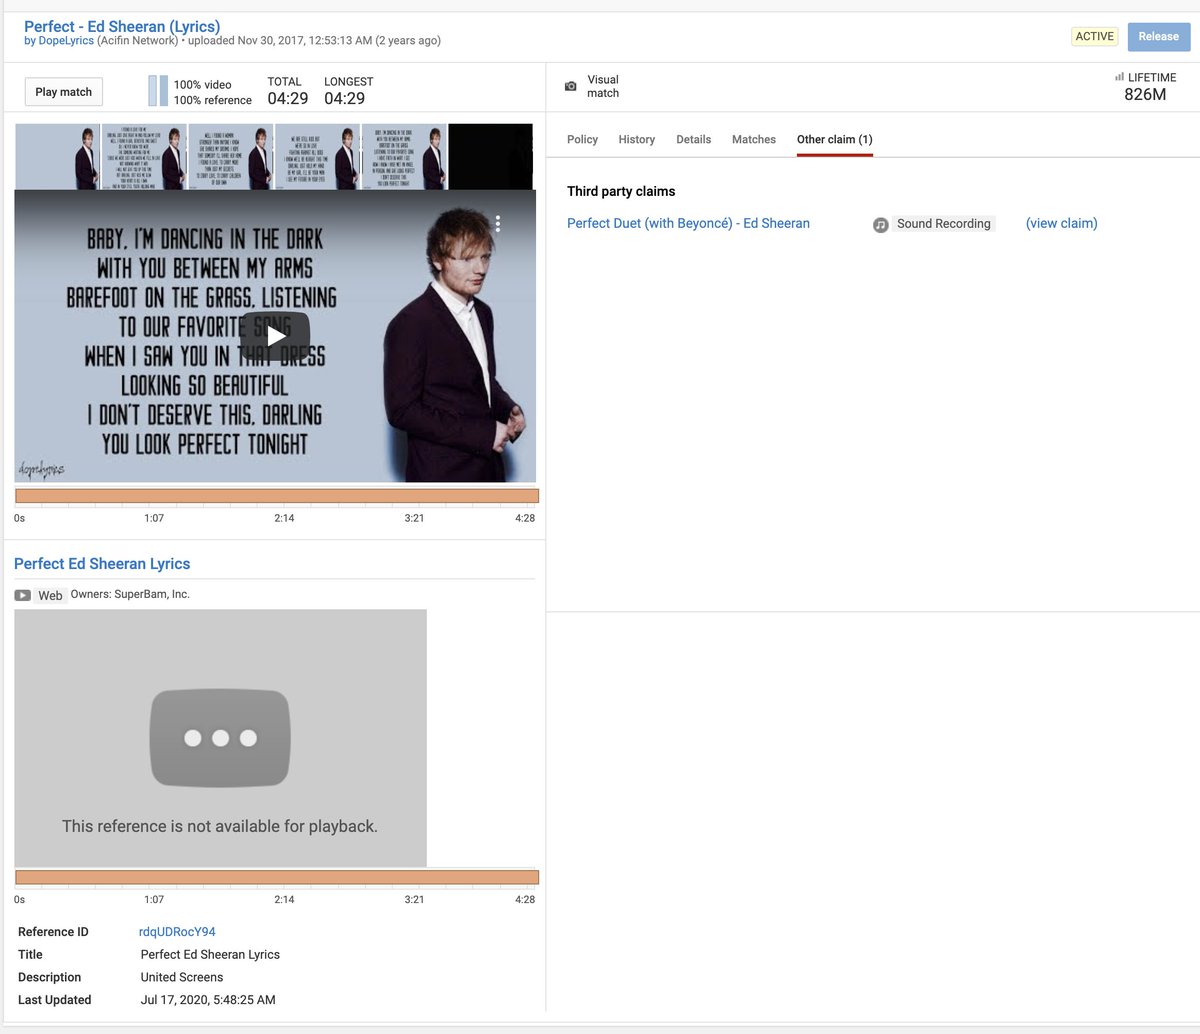Open Perfect Duet (with Beyoncé) claim link

688,223
